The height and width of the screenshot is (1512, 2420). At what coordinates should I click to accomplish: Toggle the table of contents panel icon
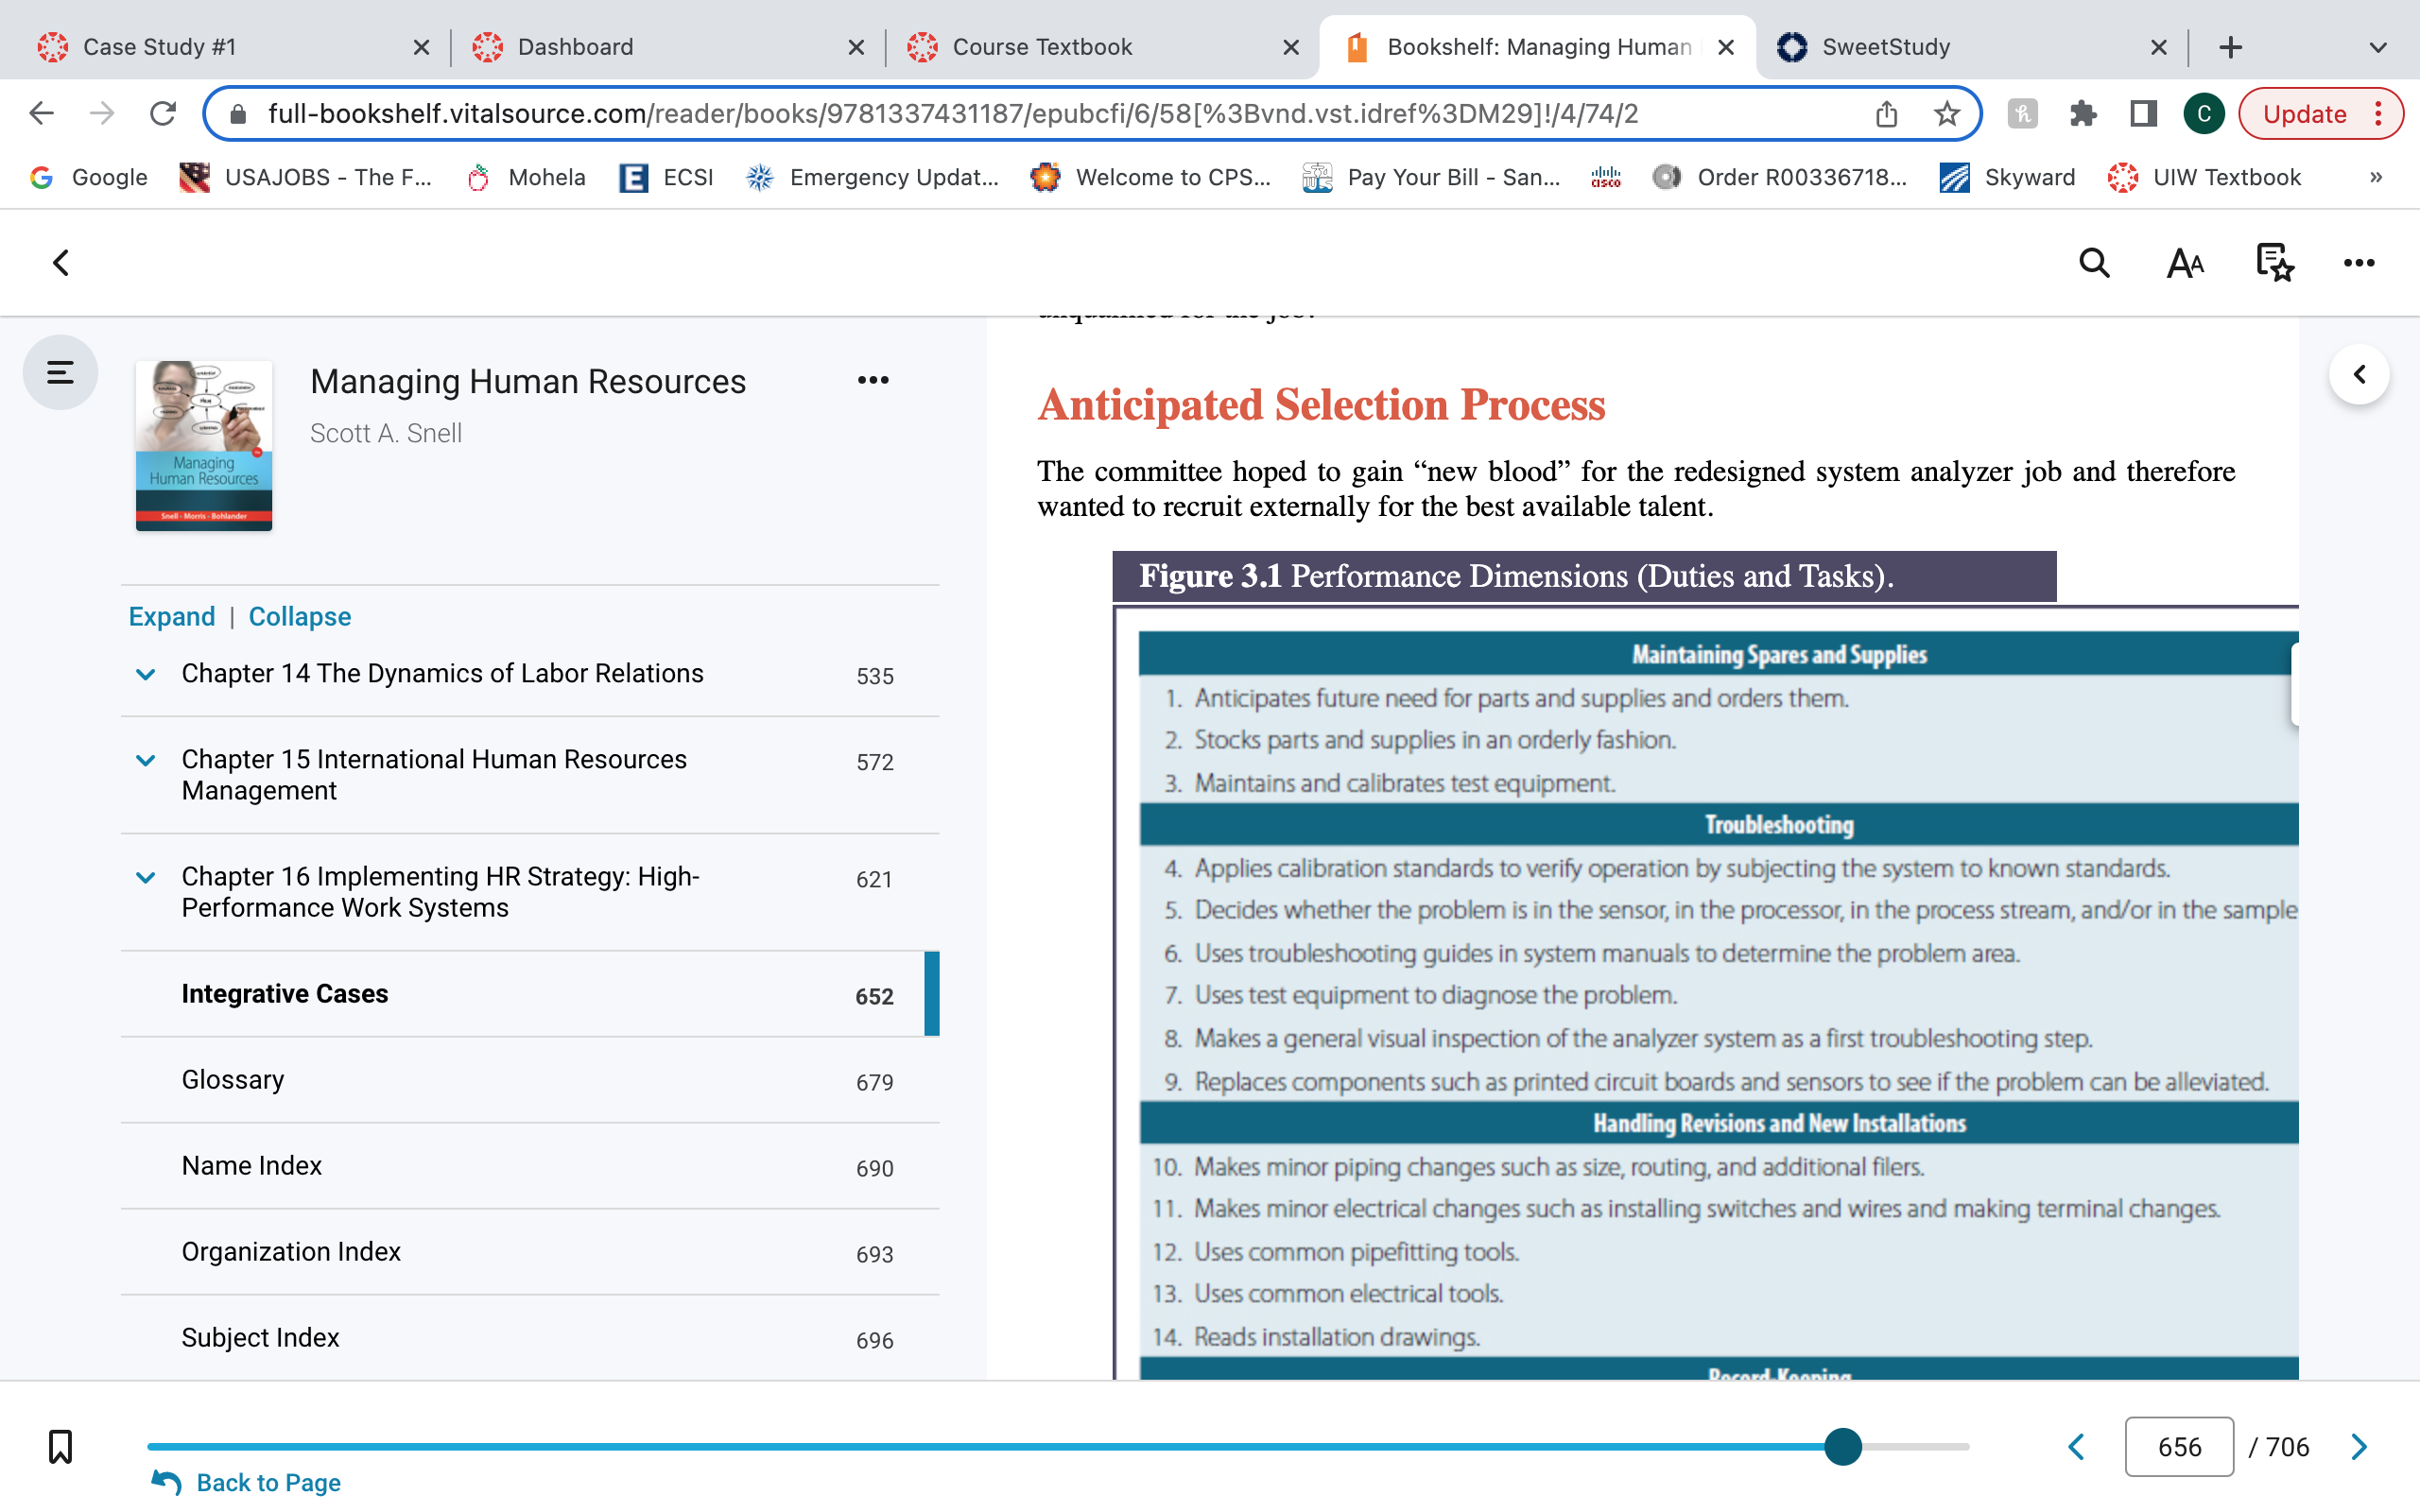60,373
